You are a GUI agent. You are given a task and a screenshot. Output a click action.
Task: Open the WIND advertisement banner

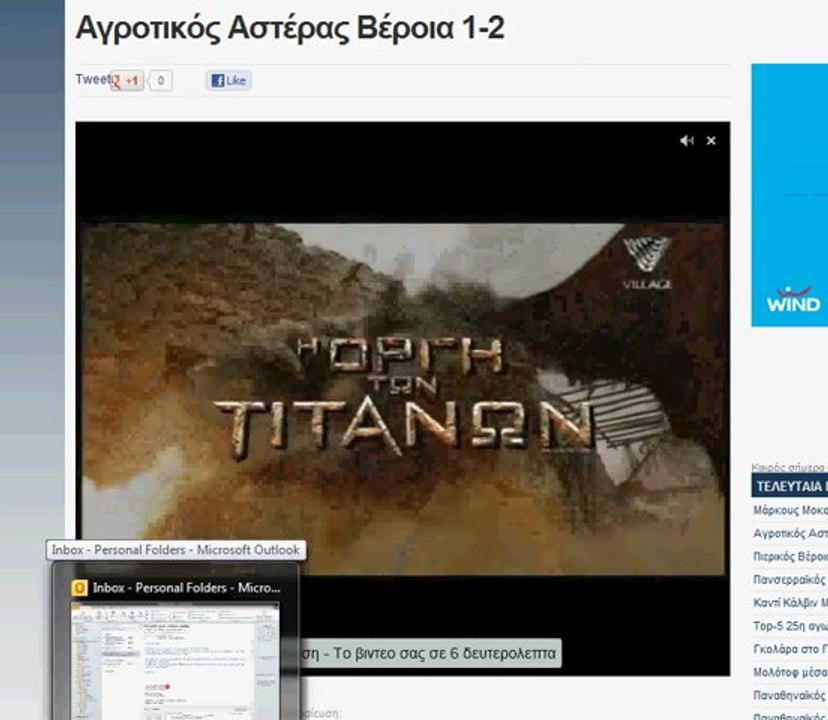coord(789,195)
